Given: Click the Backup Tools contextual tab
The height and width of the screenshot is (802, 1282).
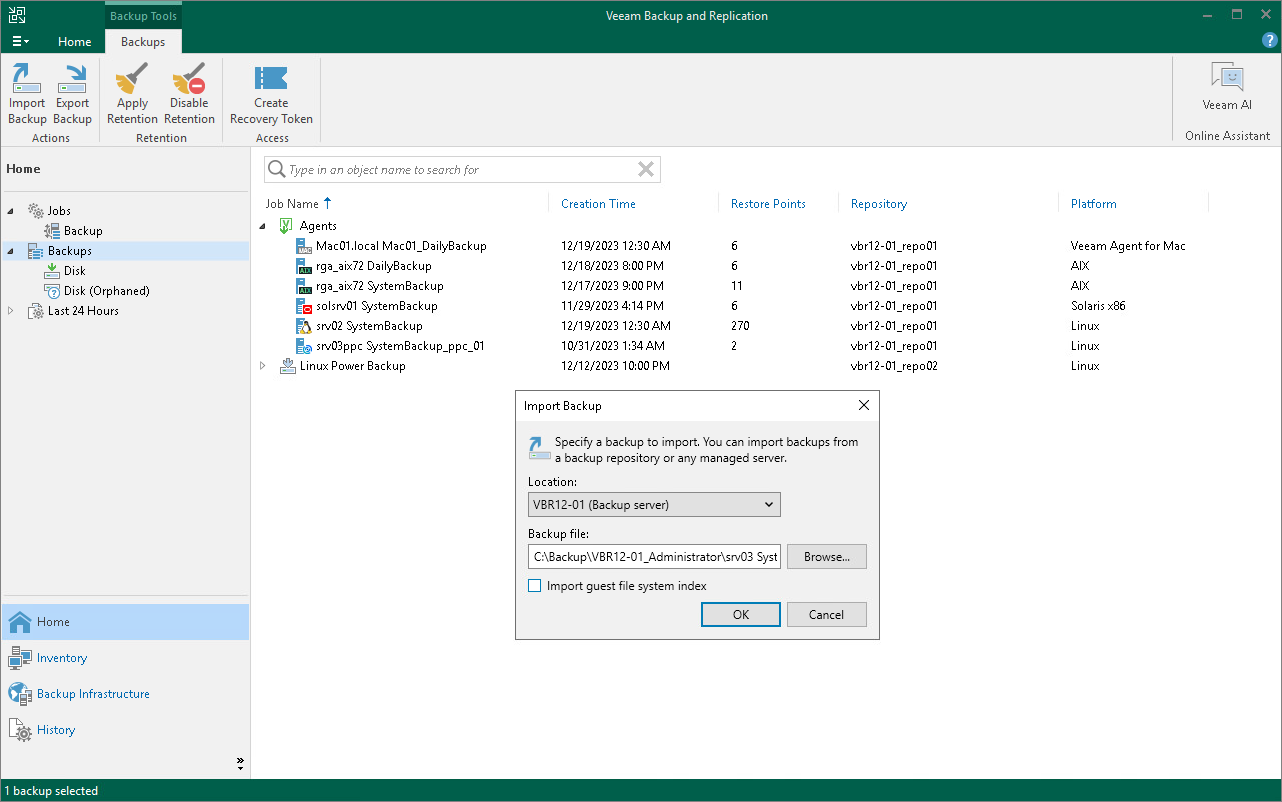Looking at the screenshot, I should 143,16.
